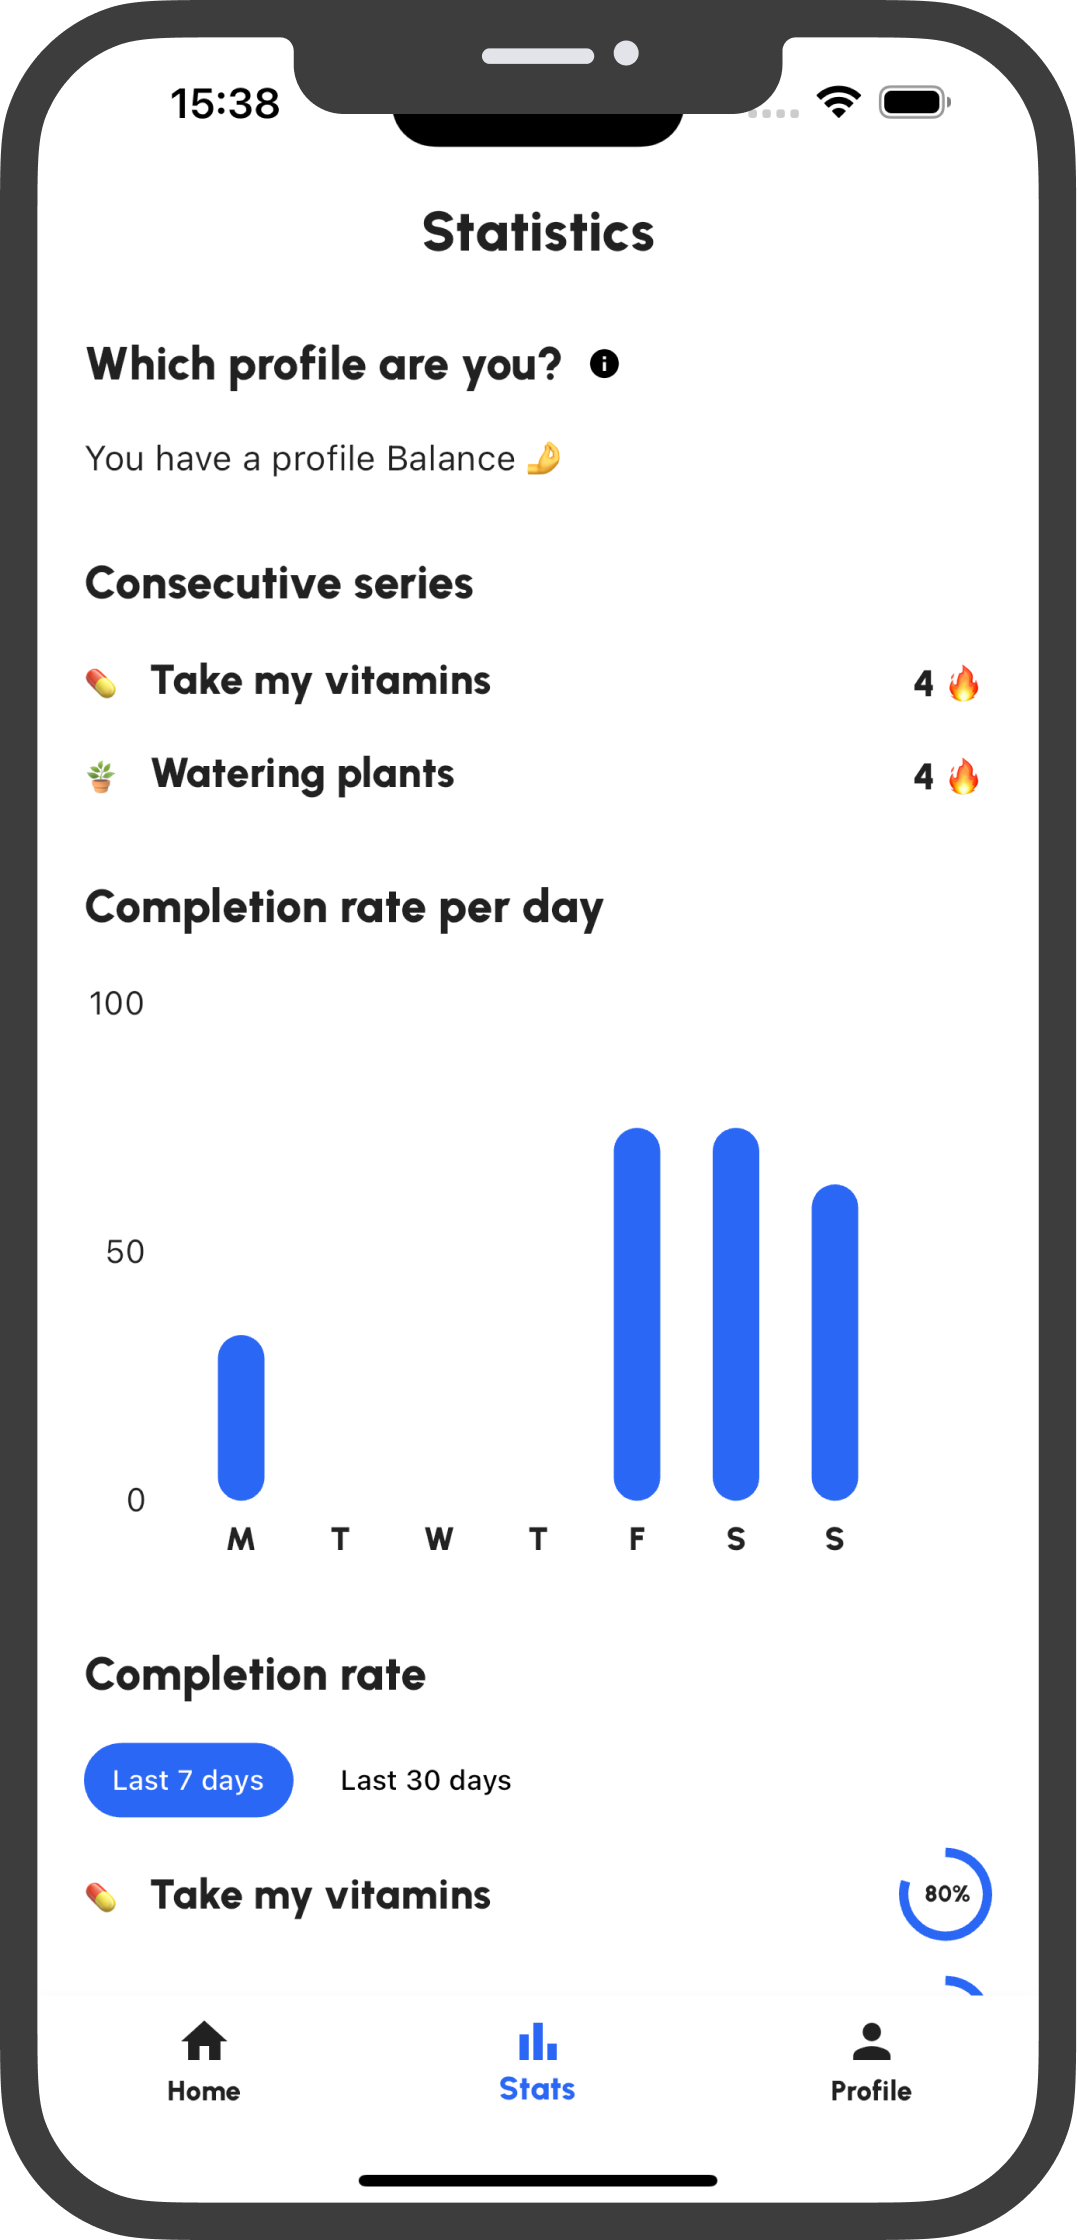The image size is (1077, 2240).
Task: Open Take my vitamins completion rate row
Action: pyautogui.click(x=538, y=1894)
